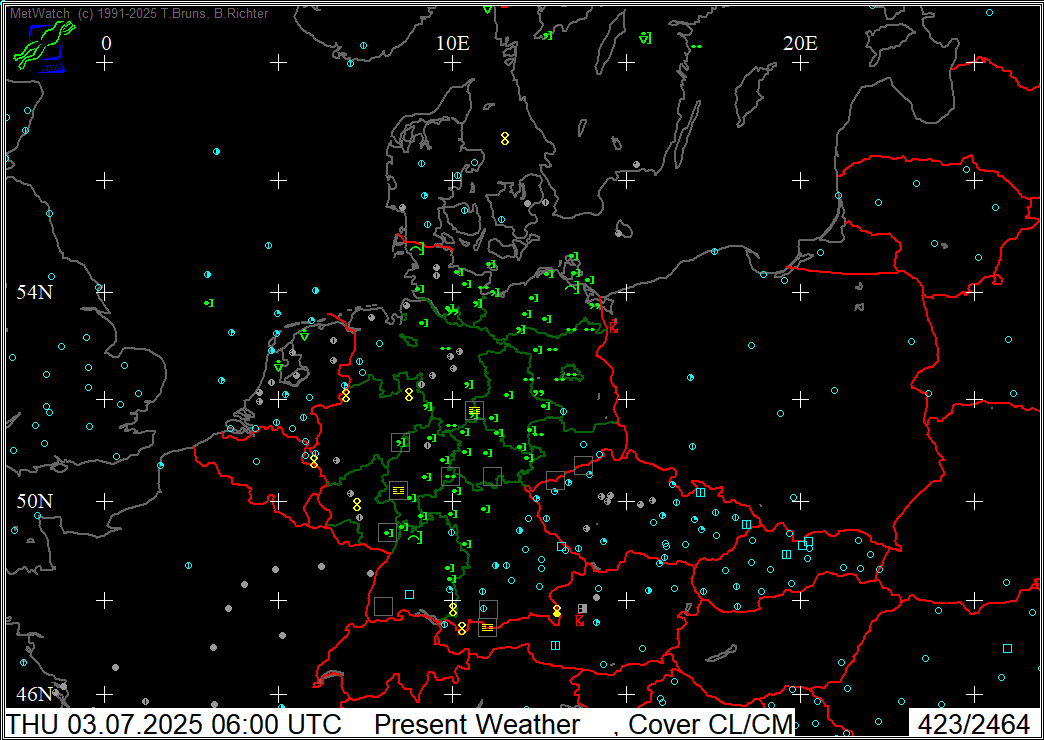Click the 'Present Weather' label
The width and height of the screenshot is (1044, 740).
coord(477,723)
